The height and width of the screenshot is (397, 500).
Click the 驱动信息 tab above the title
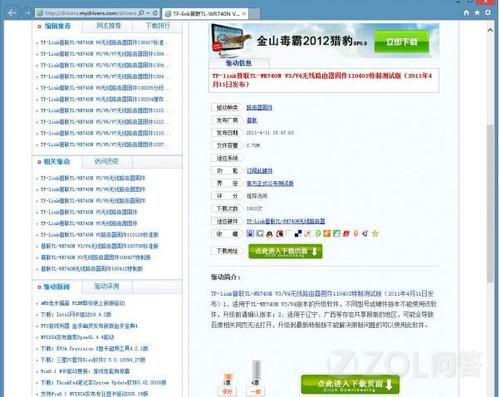pyautogui.click(x=239, y=63)
